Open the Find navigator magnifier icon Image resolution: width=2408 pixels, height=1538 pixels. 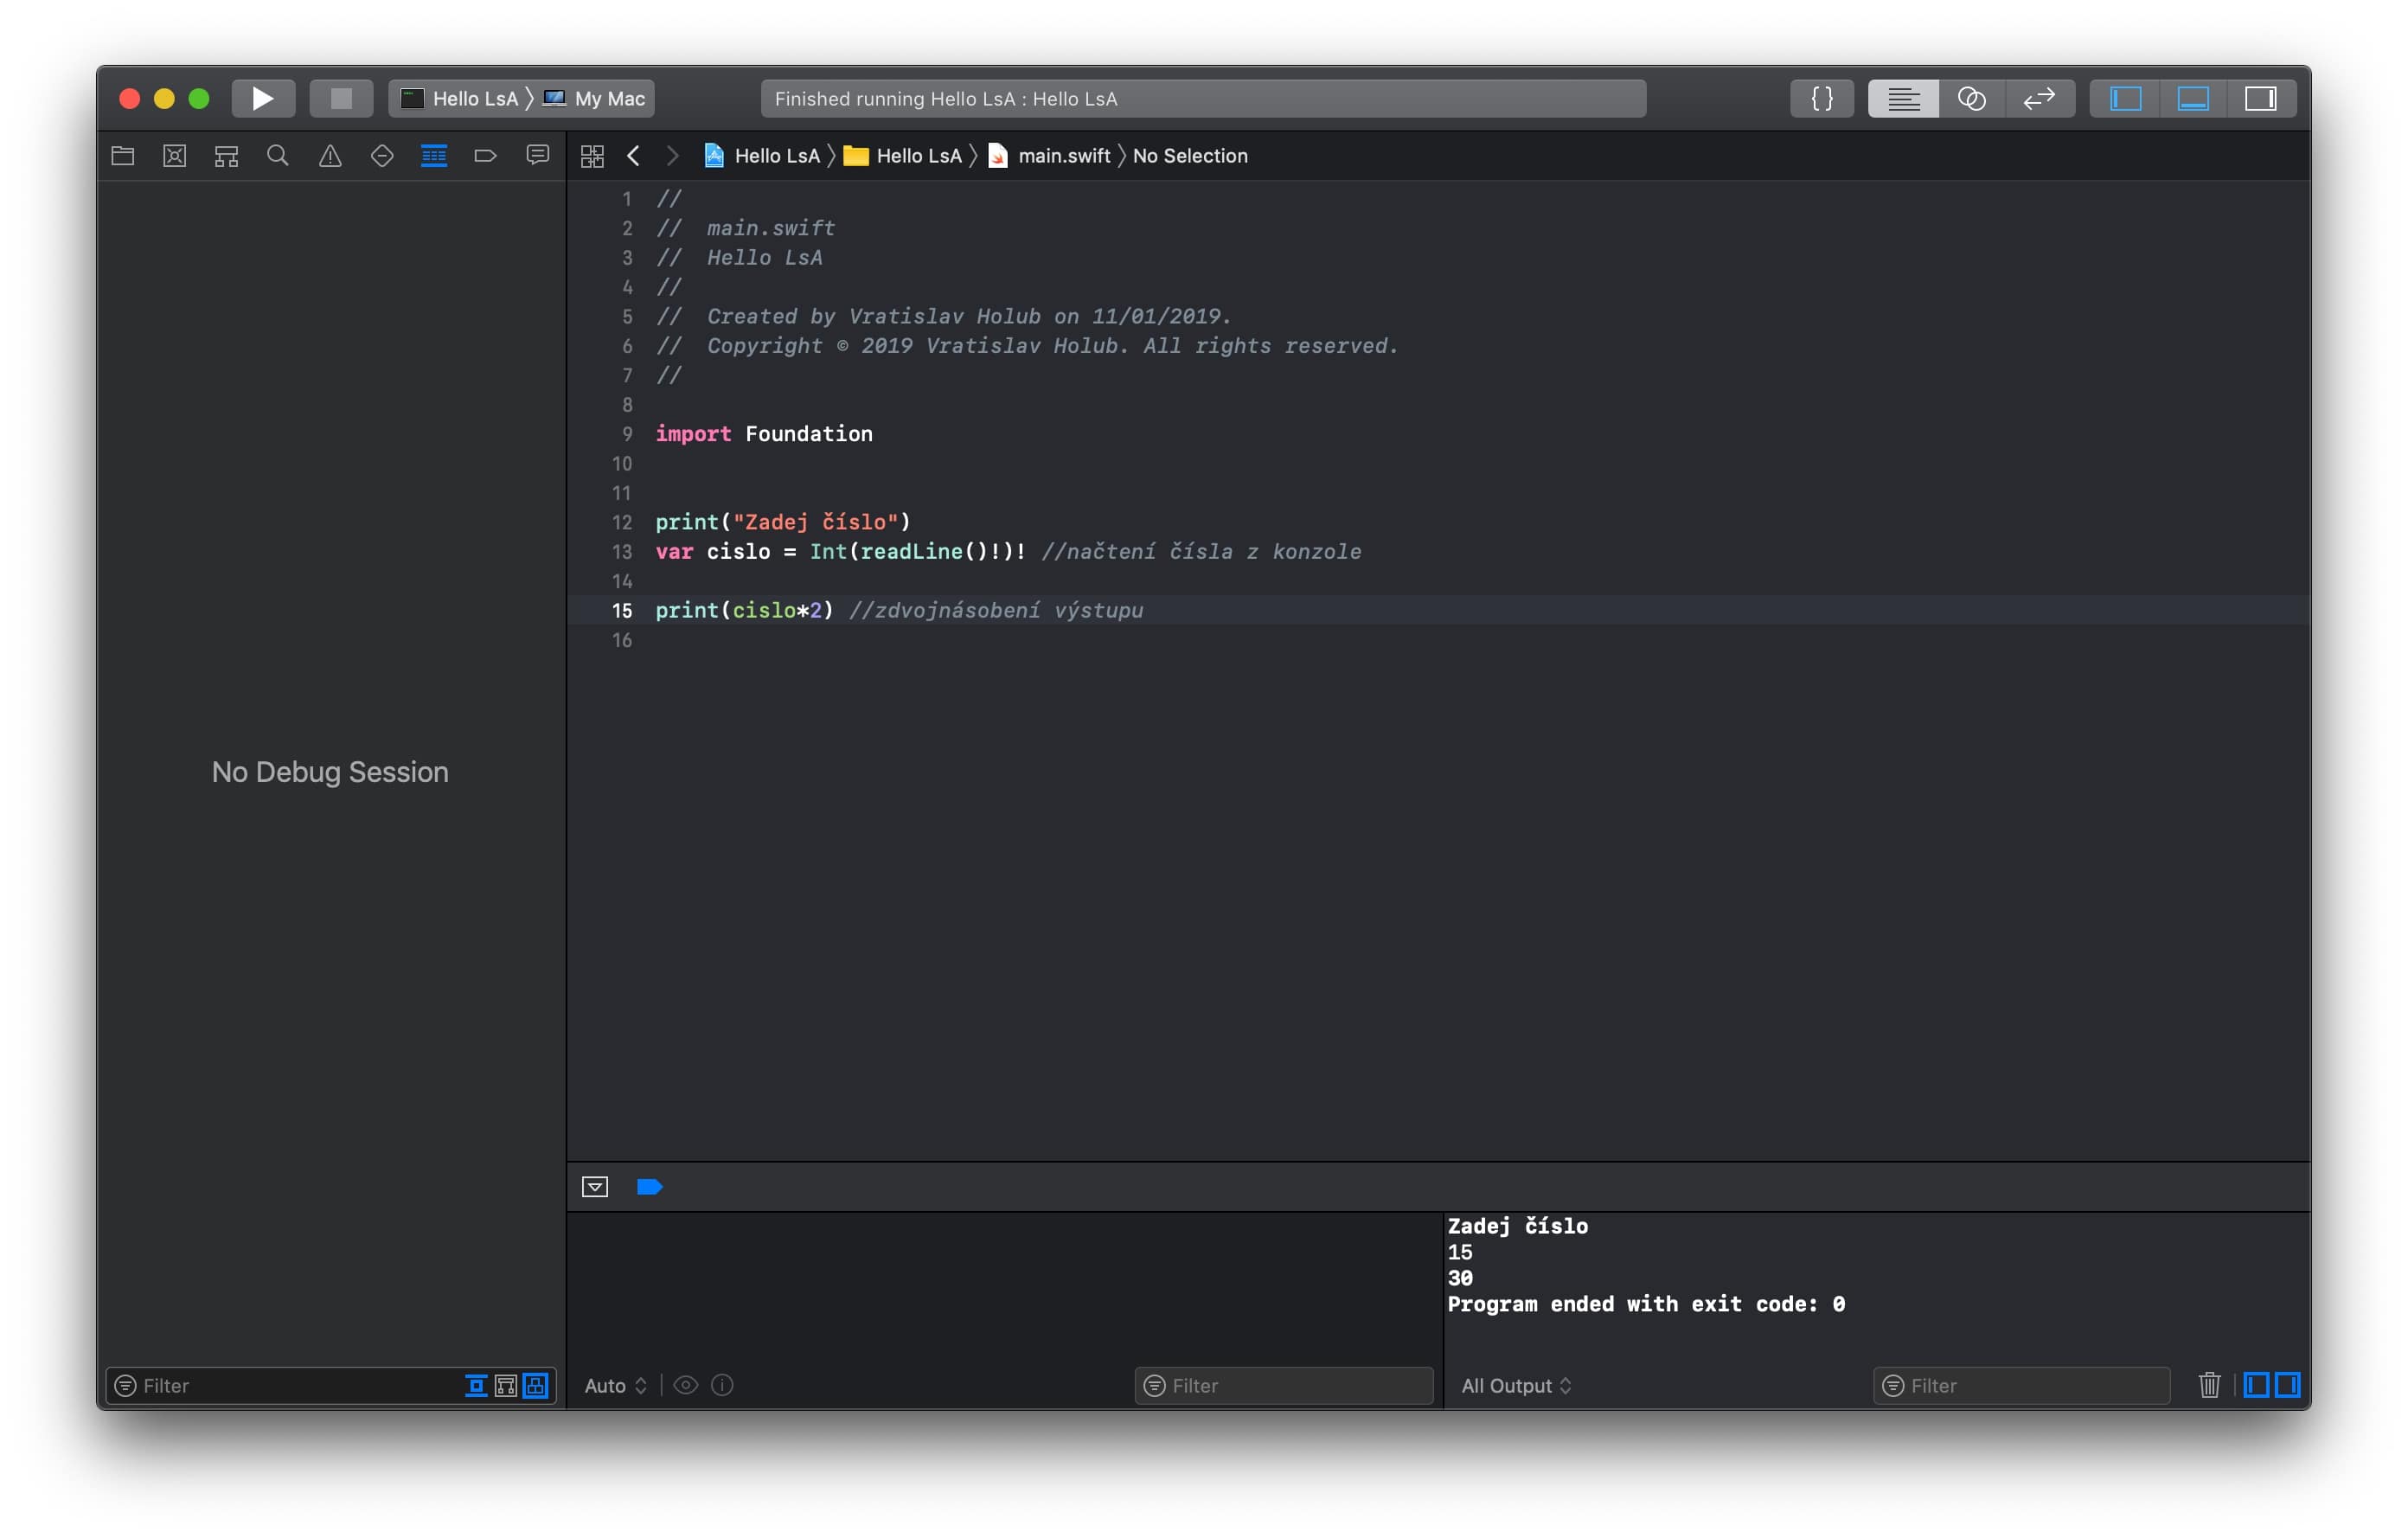(x=278, y=156)
